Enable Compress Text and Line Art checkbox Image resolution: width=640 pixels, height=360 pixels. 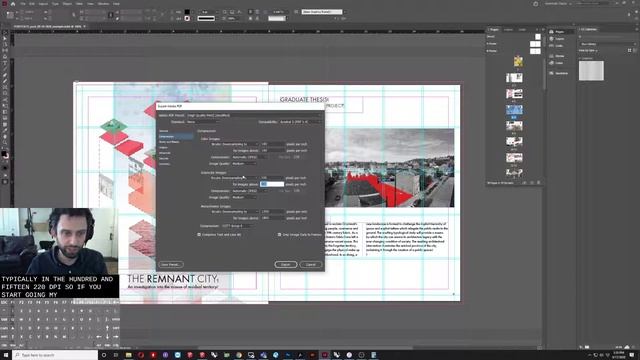[x=199, y=235]
